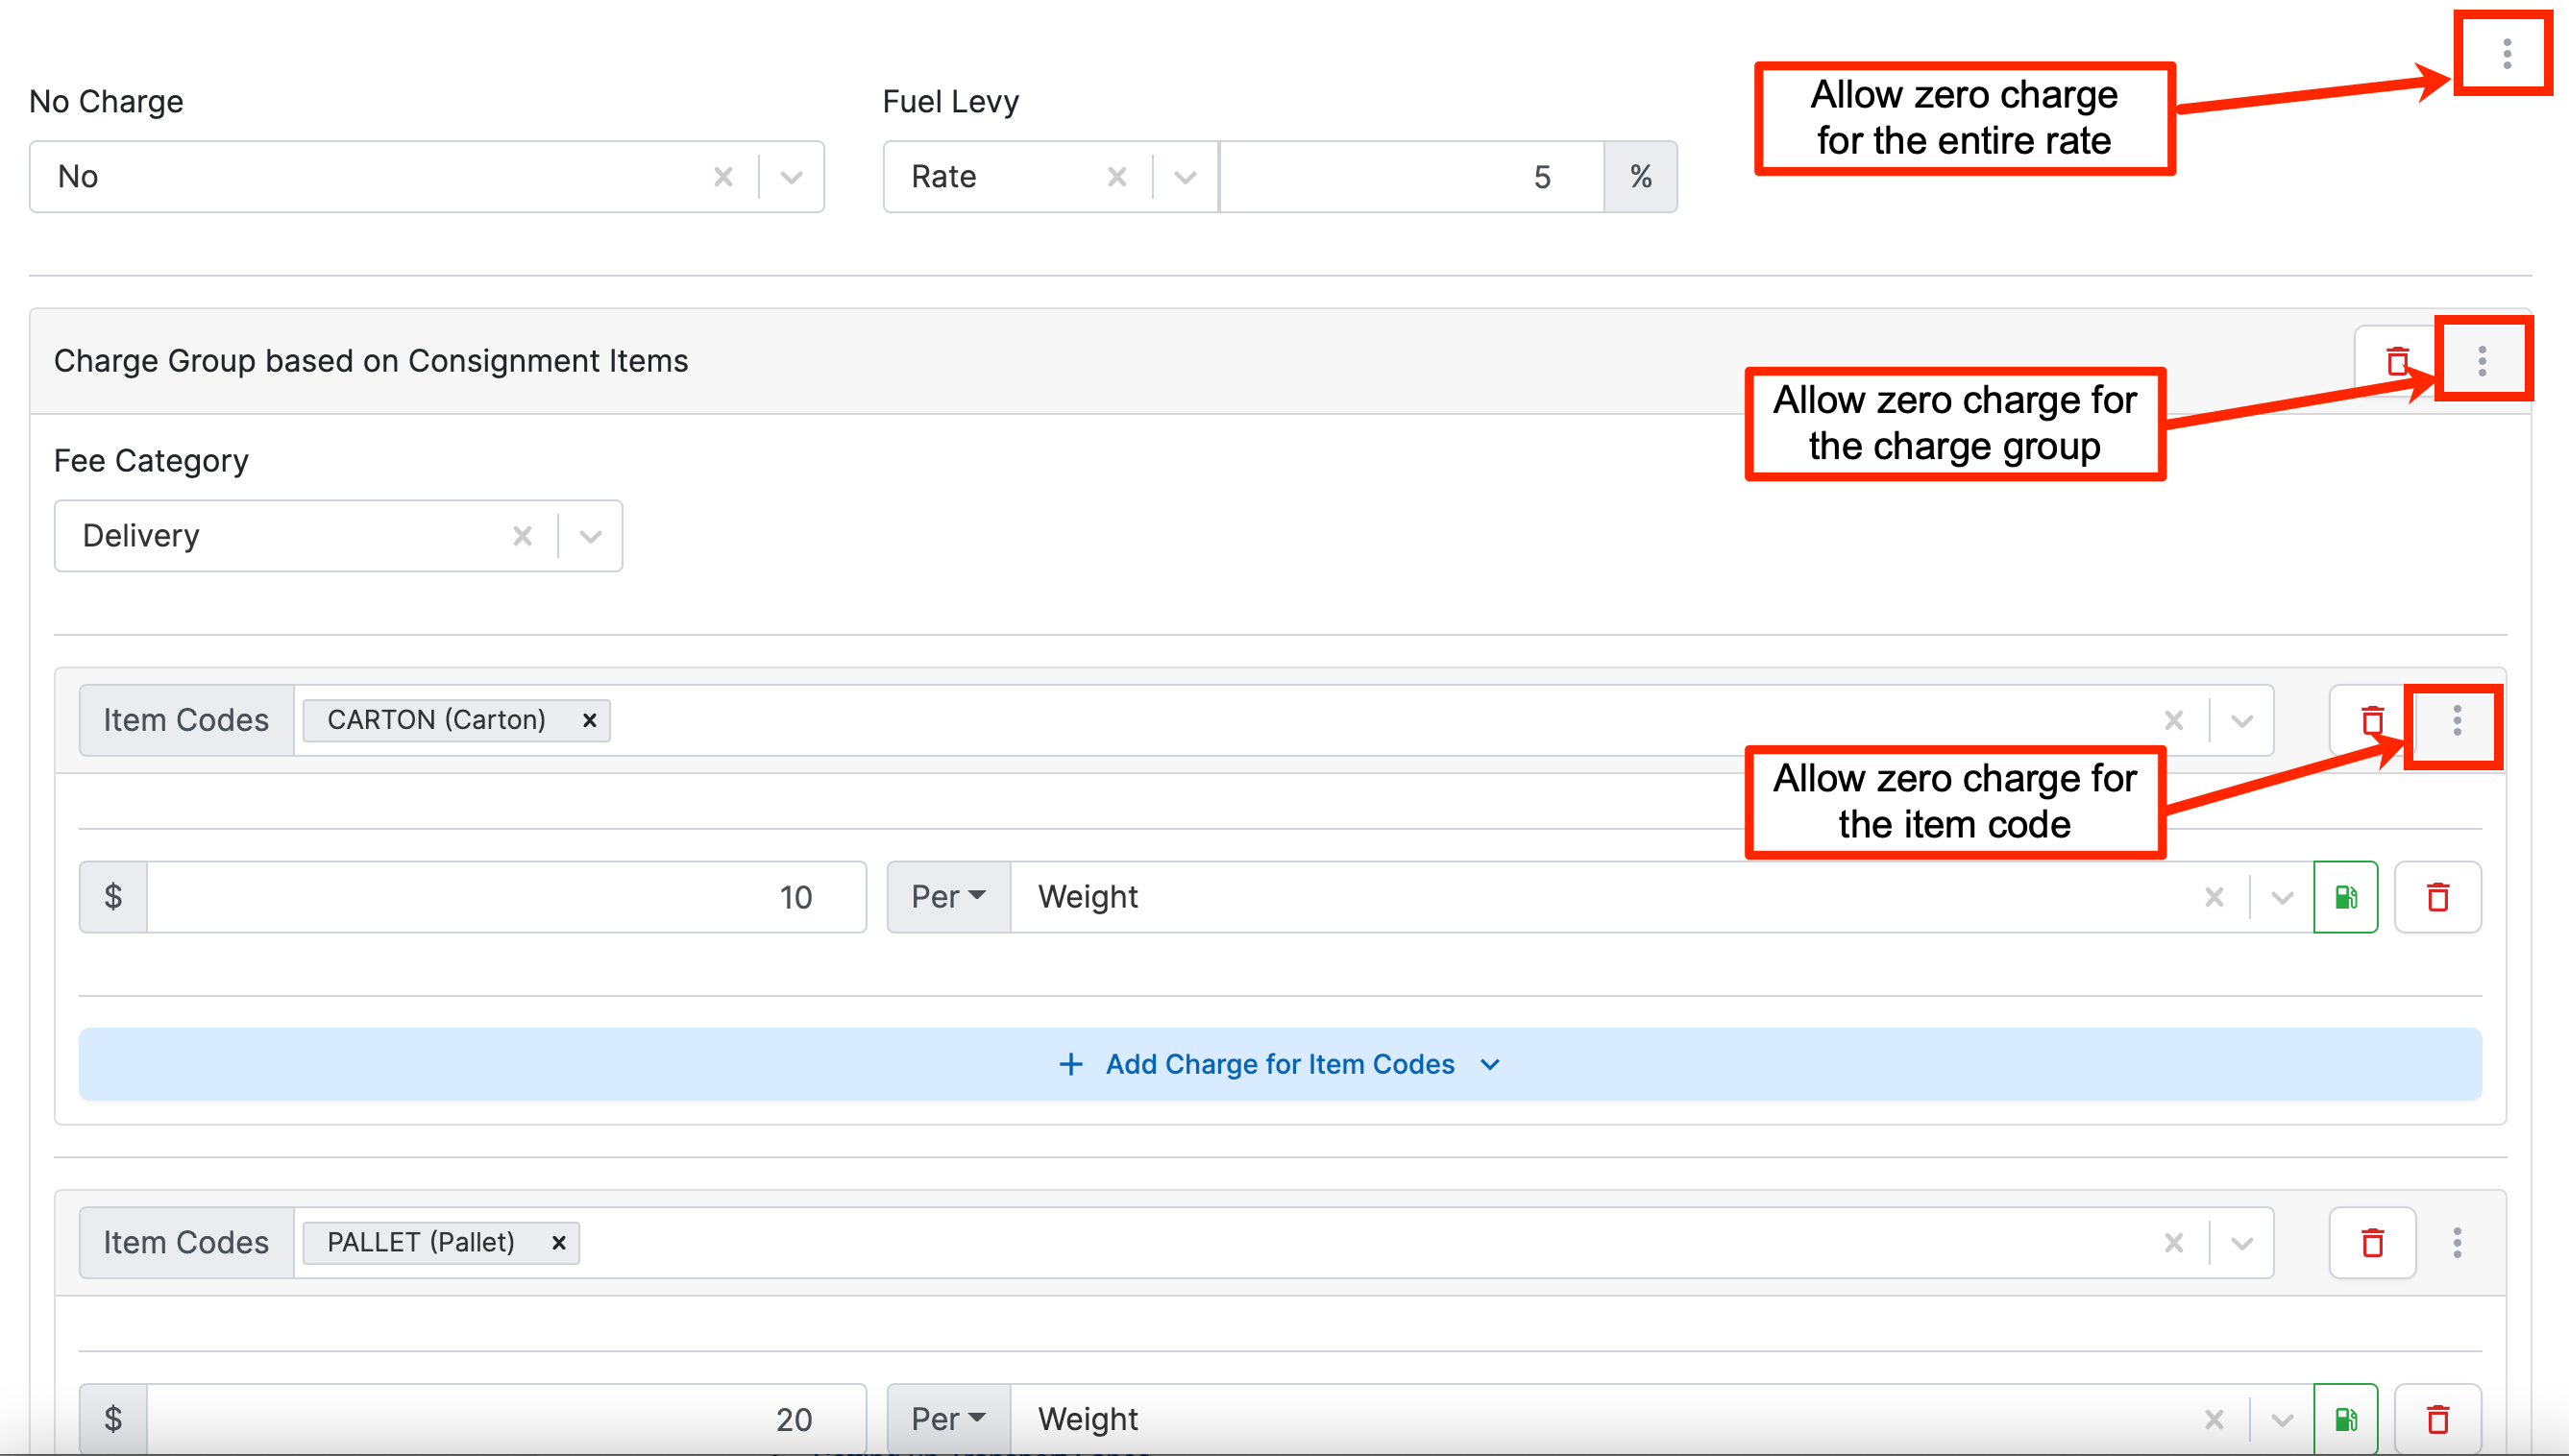This screenshot has height=1456, width=2569.
Task: Click Add Charge for Item Codes button
Action: click(x=1280, y=1064)
